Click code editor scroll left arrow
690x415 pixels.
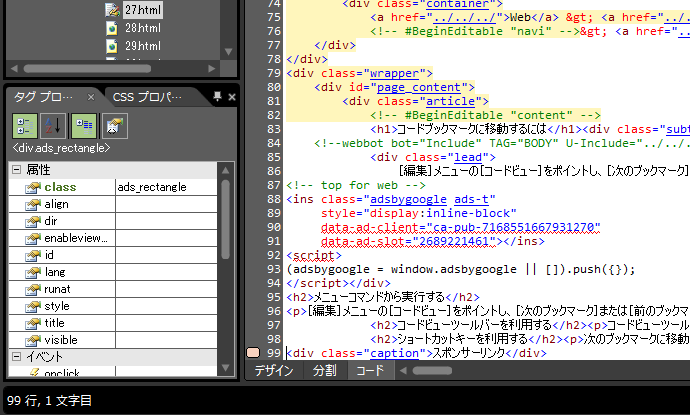tap(403, 371)
